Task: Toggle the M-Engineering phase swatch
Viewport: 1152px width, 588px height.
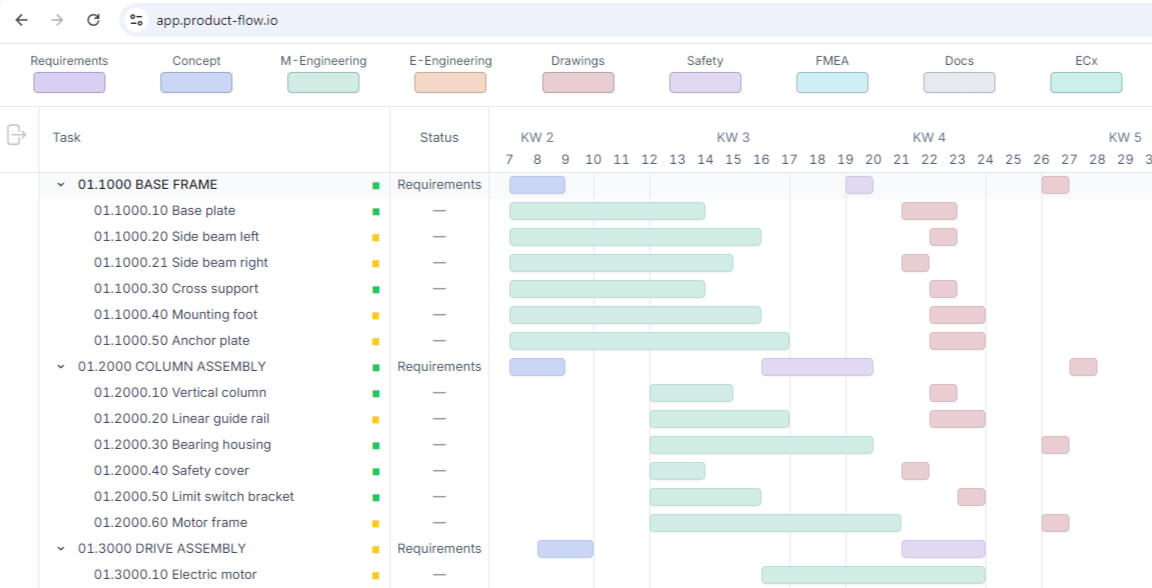Action: point(323,83)
